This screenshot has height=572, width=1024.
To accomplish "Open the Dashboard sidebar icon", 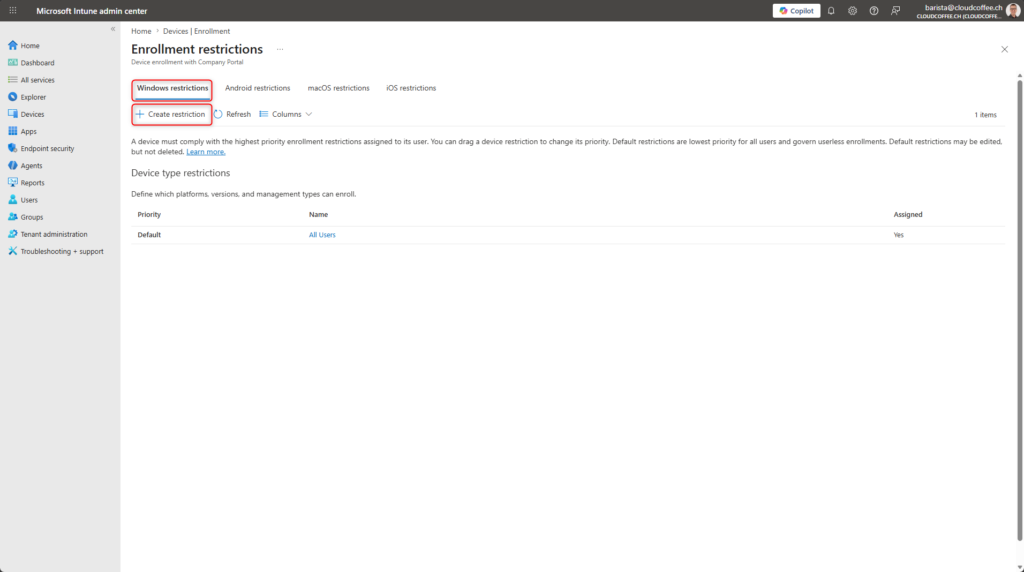I will 12,63.
